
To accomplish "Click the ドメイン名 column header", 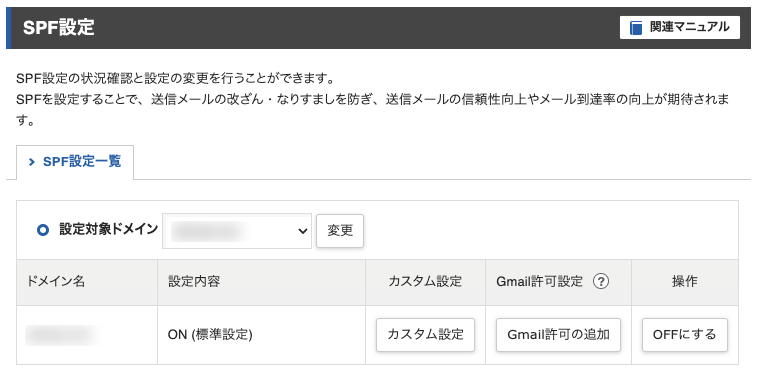I will 56,282.
